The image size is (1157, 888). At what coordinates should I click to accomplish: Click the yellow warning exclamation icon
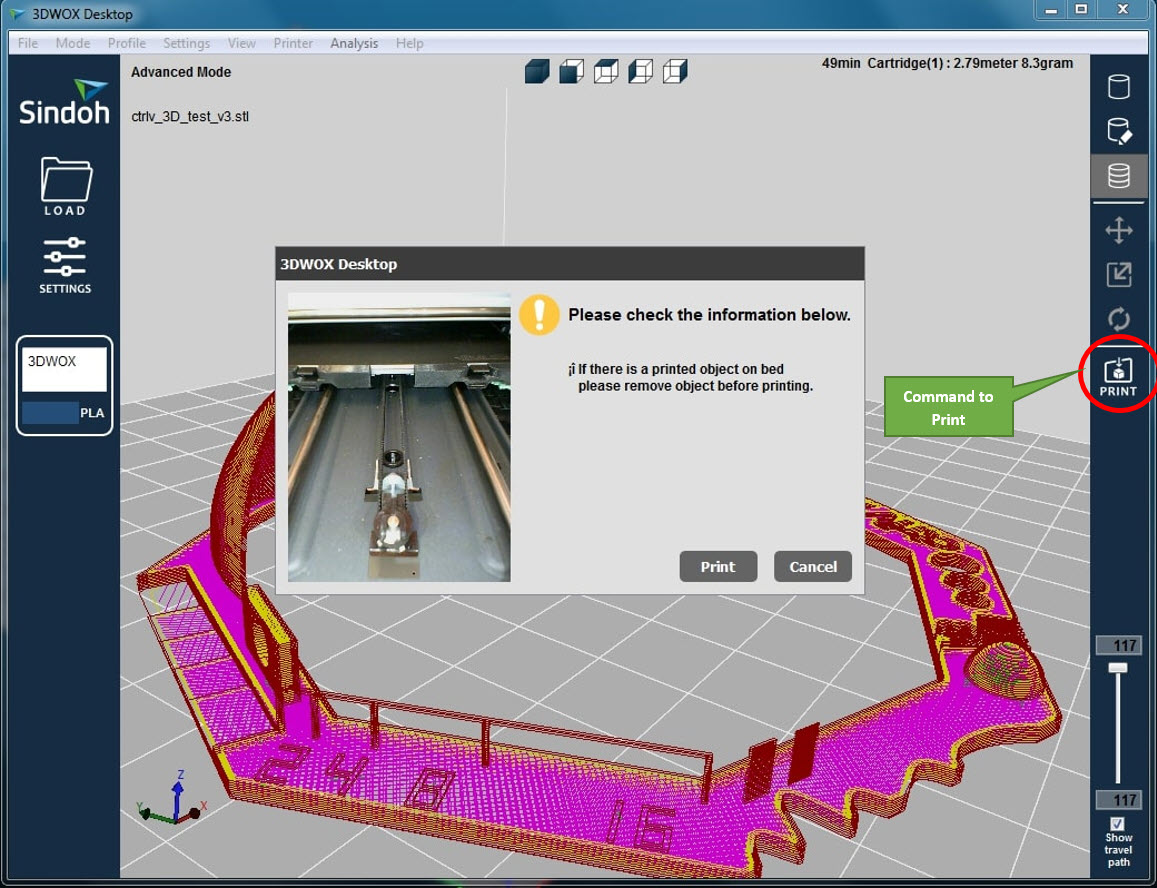(539, 315)
